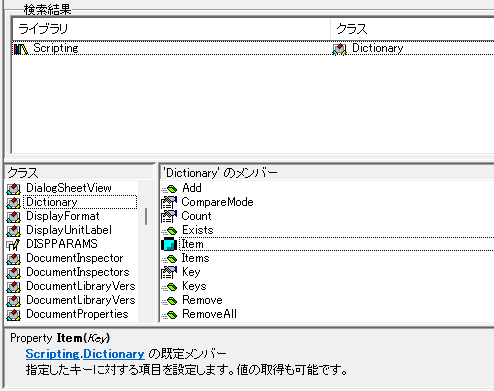Select the RemoveAll method icon
The image size is (494, 391).
click(x=169, y=315)
